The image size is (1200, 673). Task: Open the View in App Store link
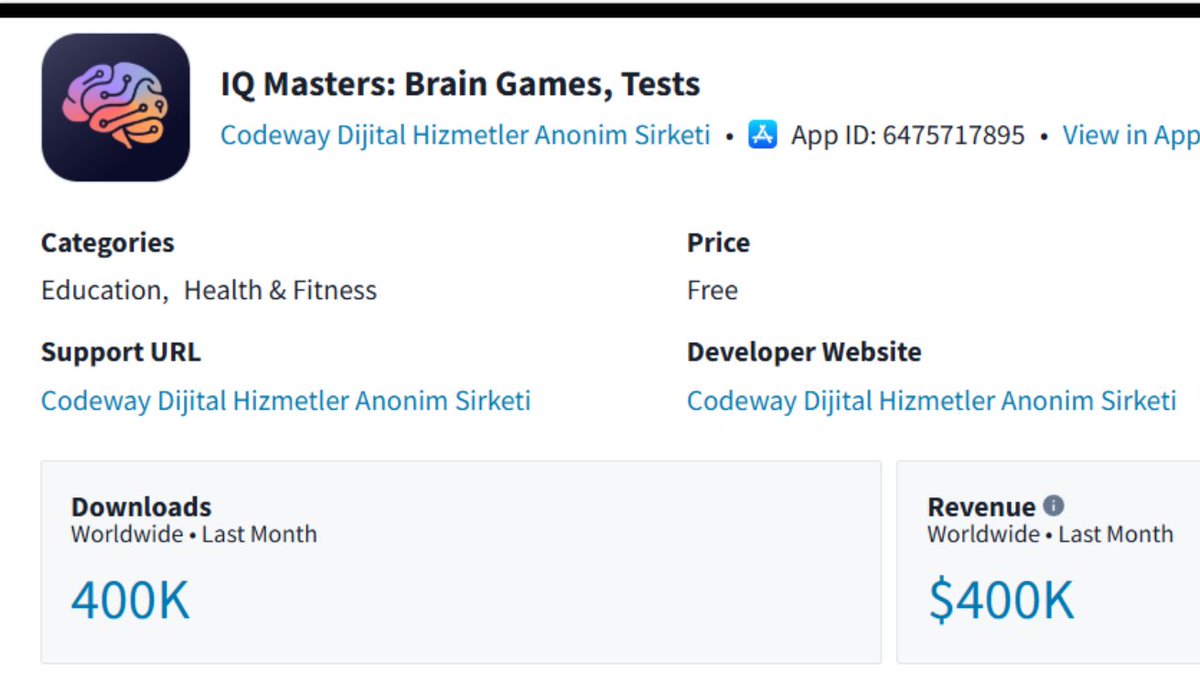pyautogui.click(x=1130, y=135)
